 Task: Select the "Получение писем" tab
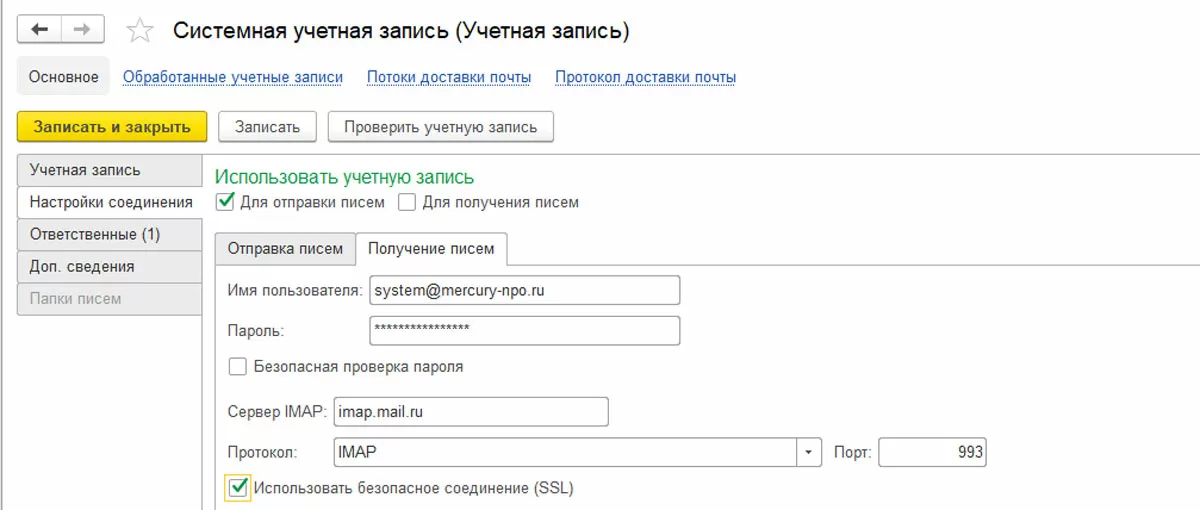432,248
